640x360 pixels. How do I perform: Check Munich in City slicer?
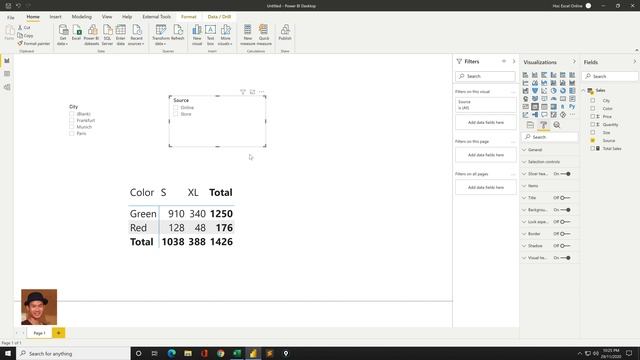point(72,127)
